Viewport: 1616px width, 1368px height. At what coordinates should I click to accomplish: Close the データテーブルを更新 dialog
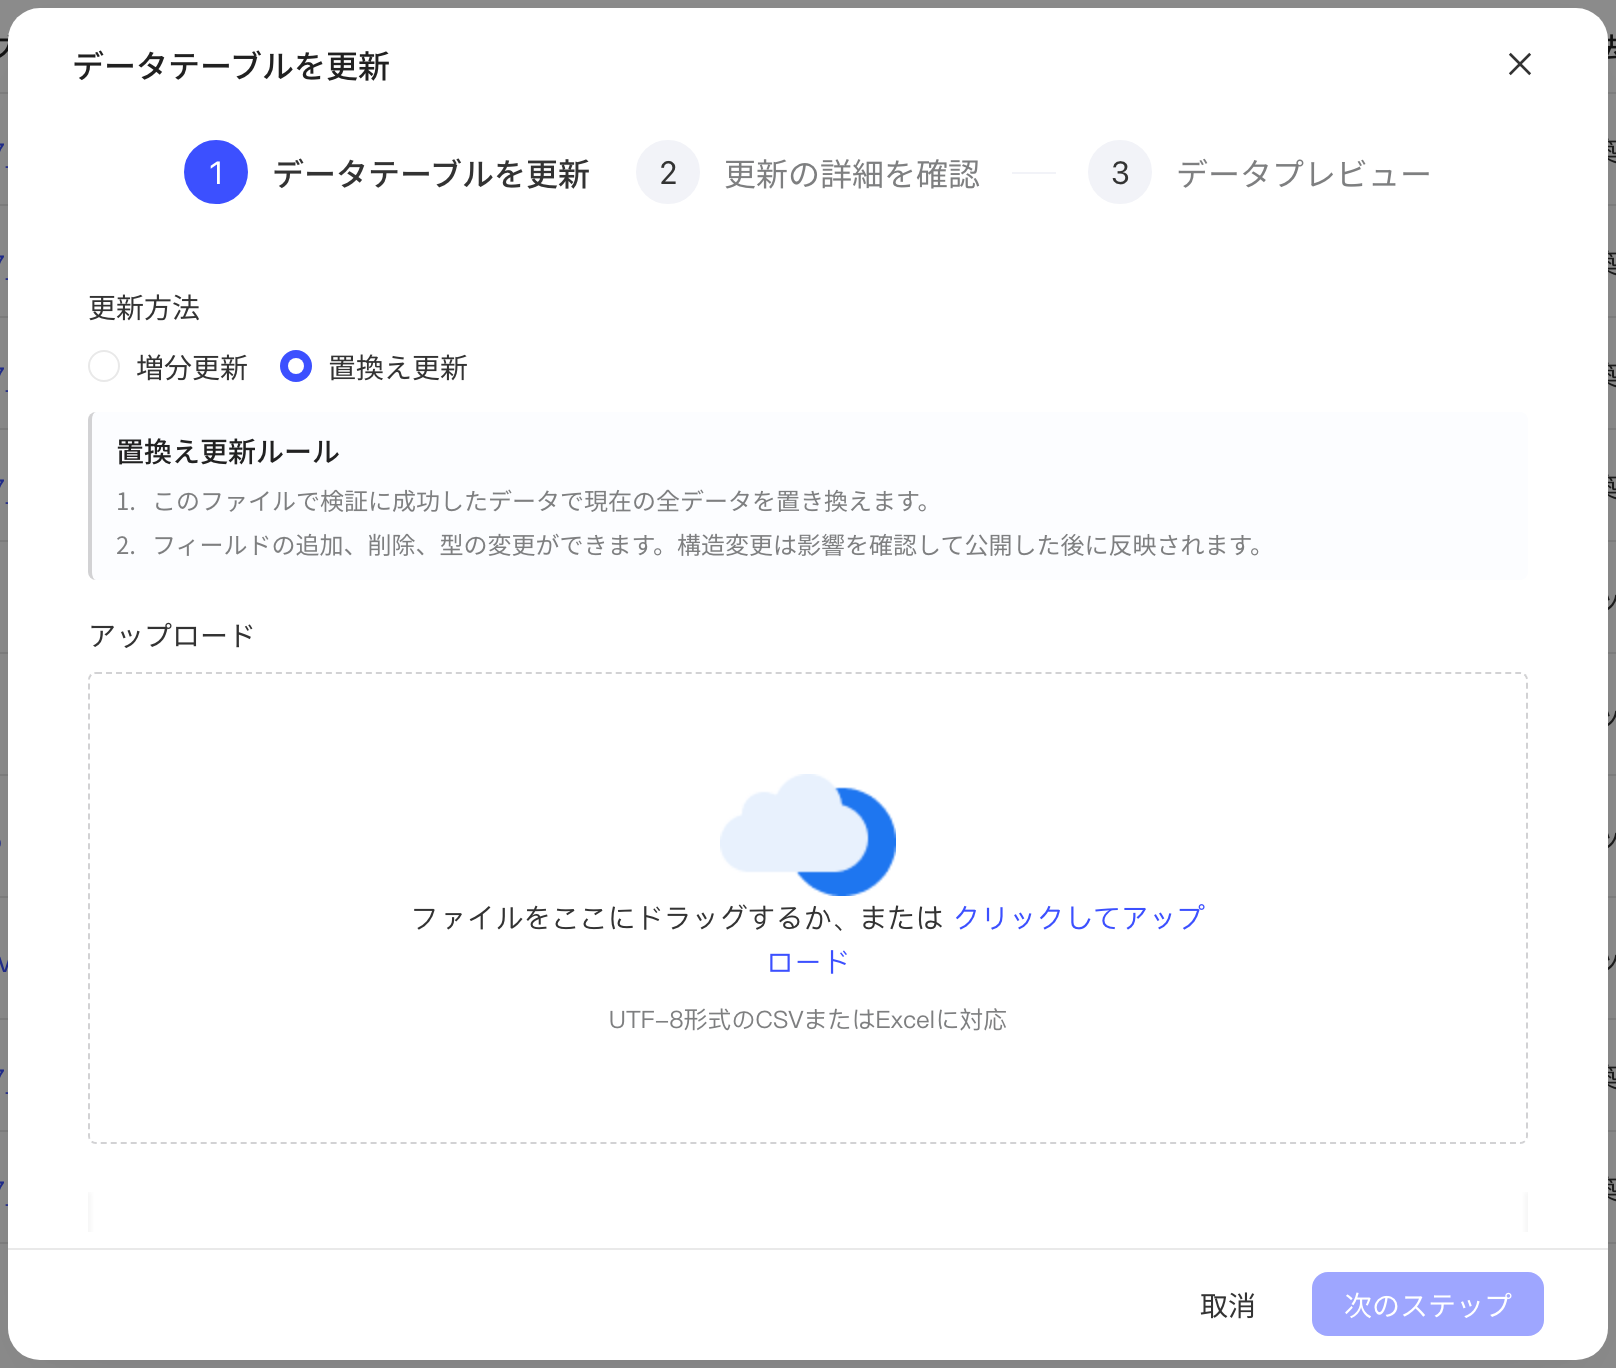(1519, 64)
